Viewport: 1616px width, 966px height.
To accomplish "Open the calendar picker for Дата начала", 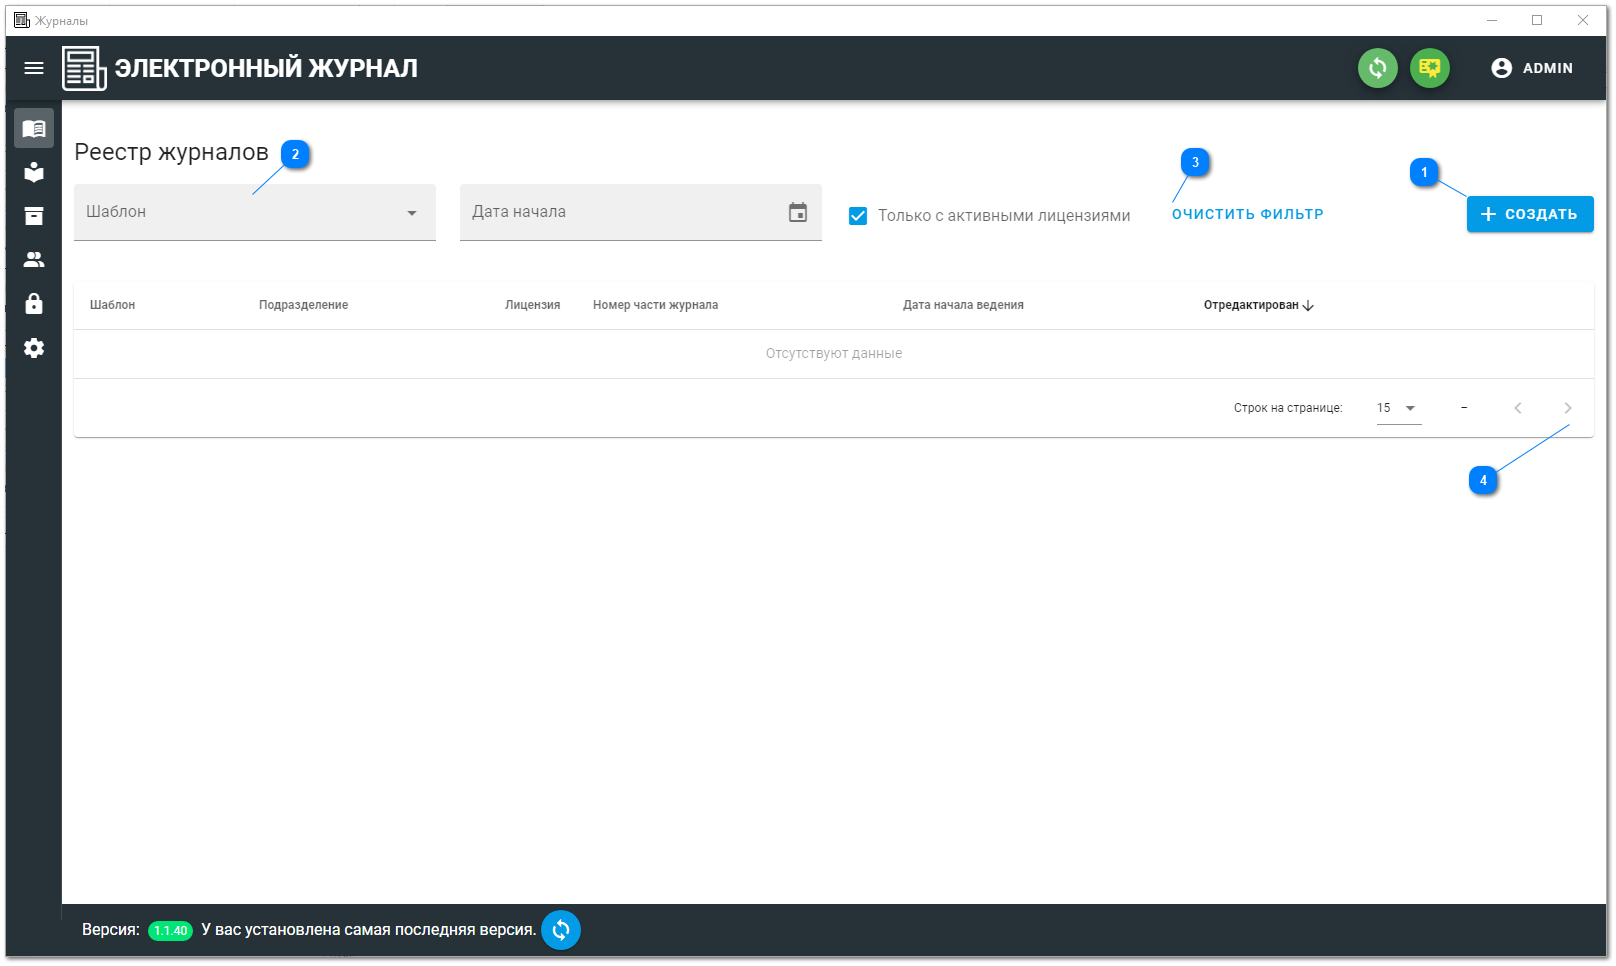I will [797, 212].
